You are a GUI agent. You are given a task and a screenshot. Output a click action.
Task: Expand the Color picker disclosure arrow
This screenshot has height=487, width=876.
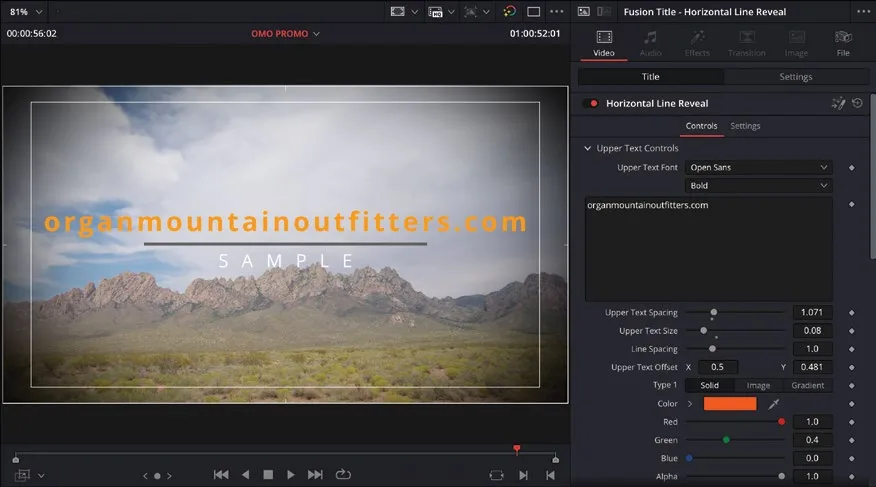tap(690, 404)
